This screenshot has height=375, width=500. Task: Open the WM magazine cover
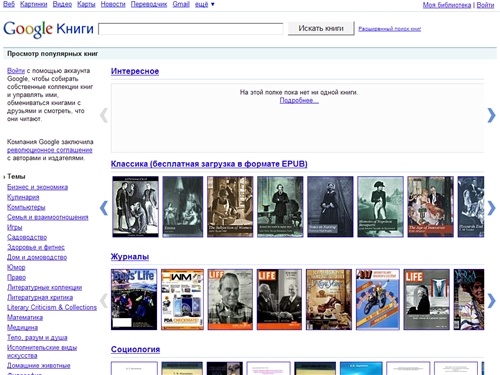[x=182, y=299]
